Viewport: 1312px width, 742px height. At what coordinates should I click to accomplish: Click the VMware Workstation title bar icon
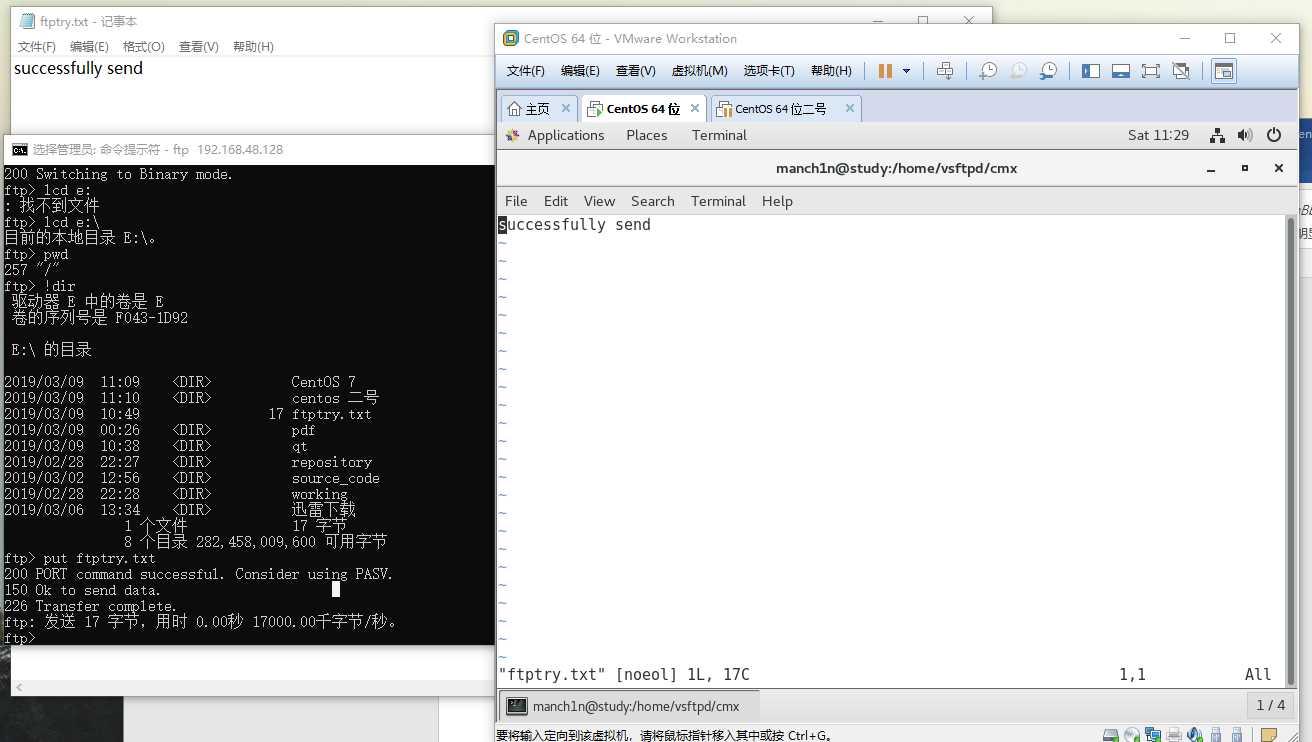(x=512, y=38)
